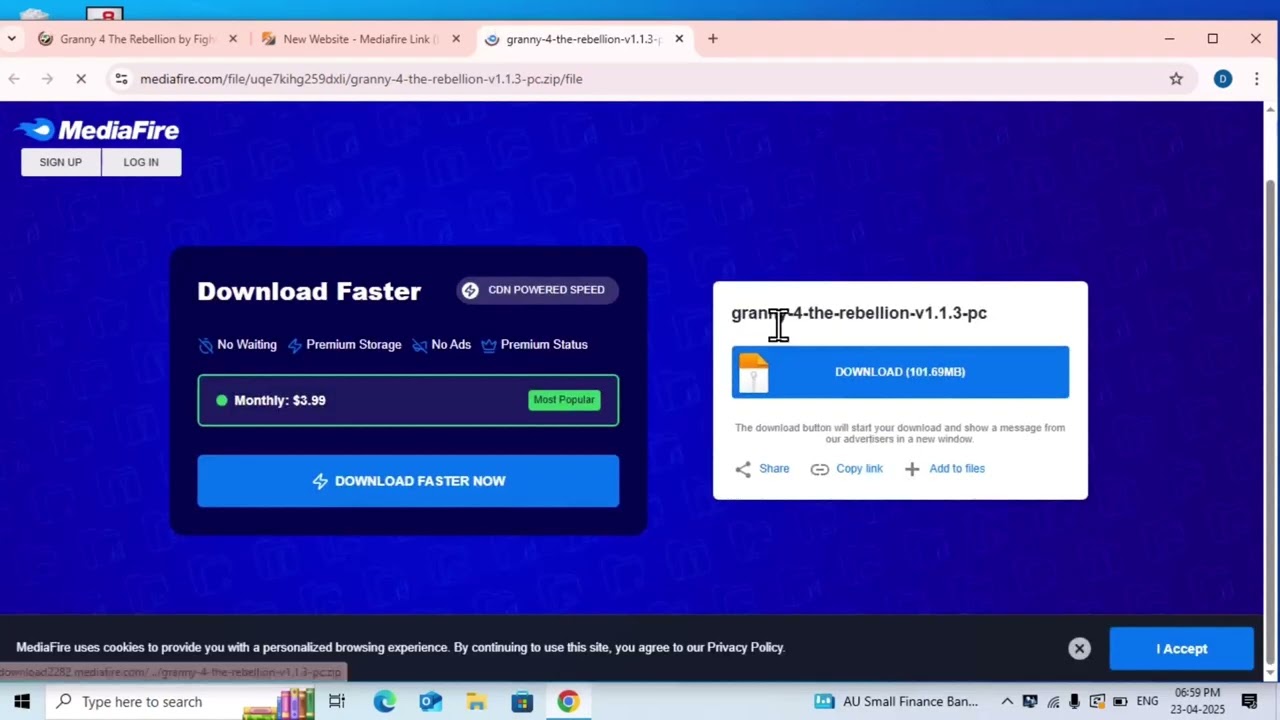Open Microsoft Store from taskbar
The width and height of the screenshot is (1280, 720).
click(522, 701)
